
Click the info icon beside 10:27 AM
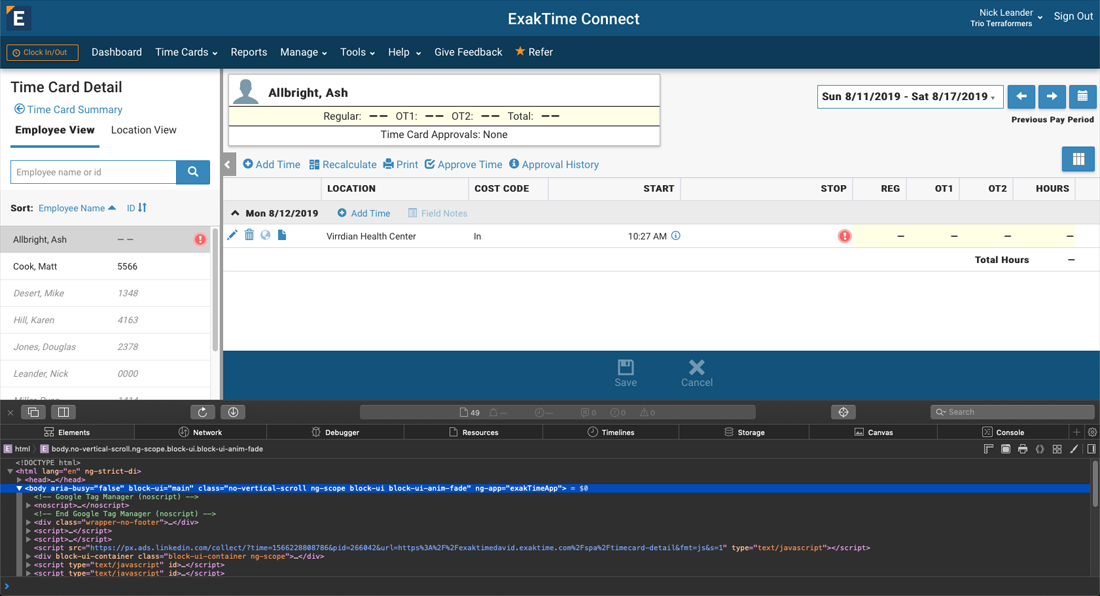676,236
